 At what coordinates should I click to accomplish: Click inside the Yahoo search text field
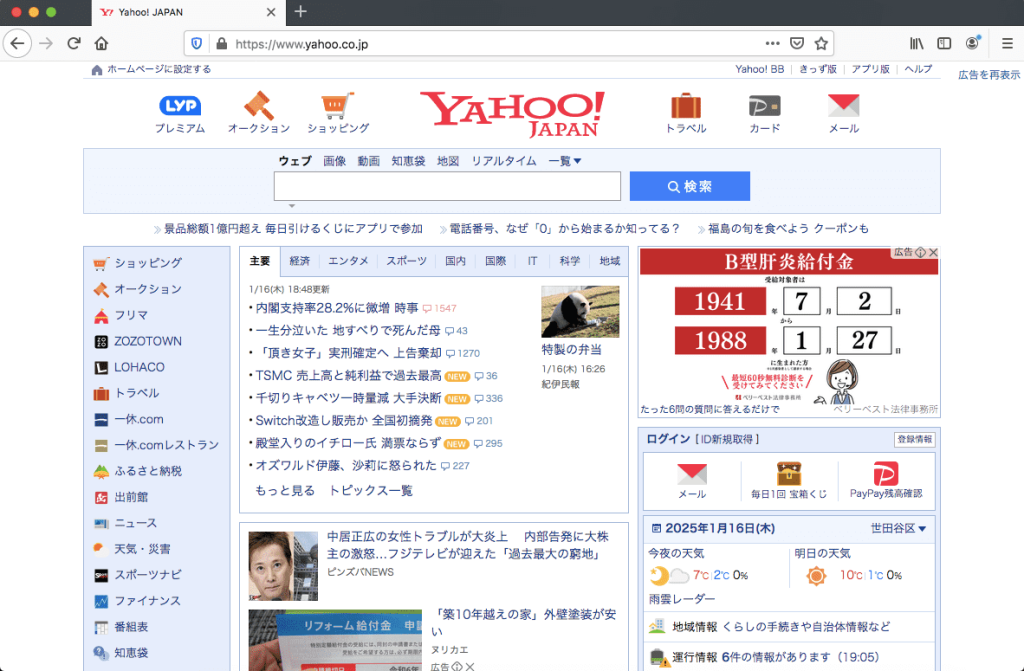tap(447, 186)
